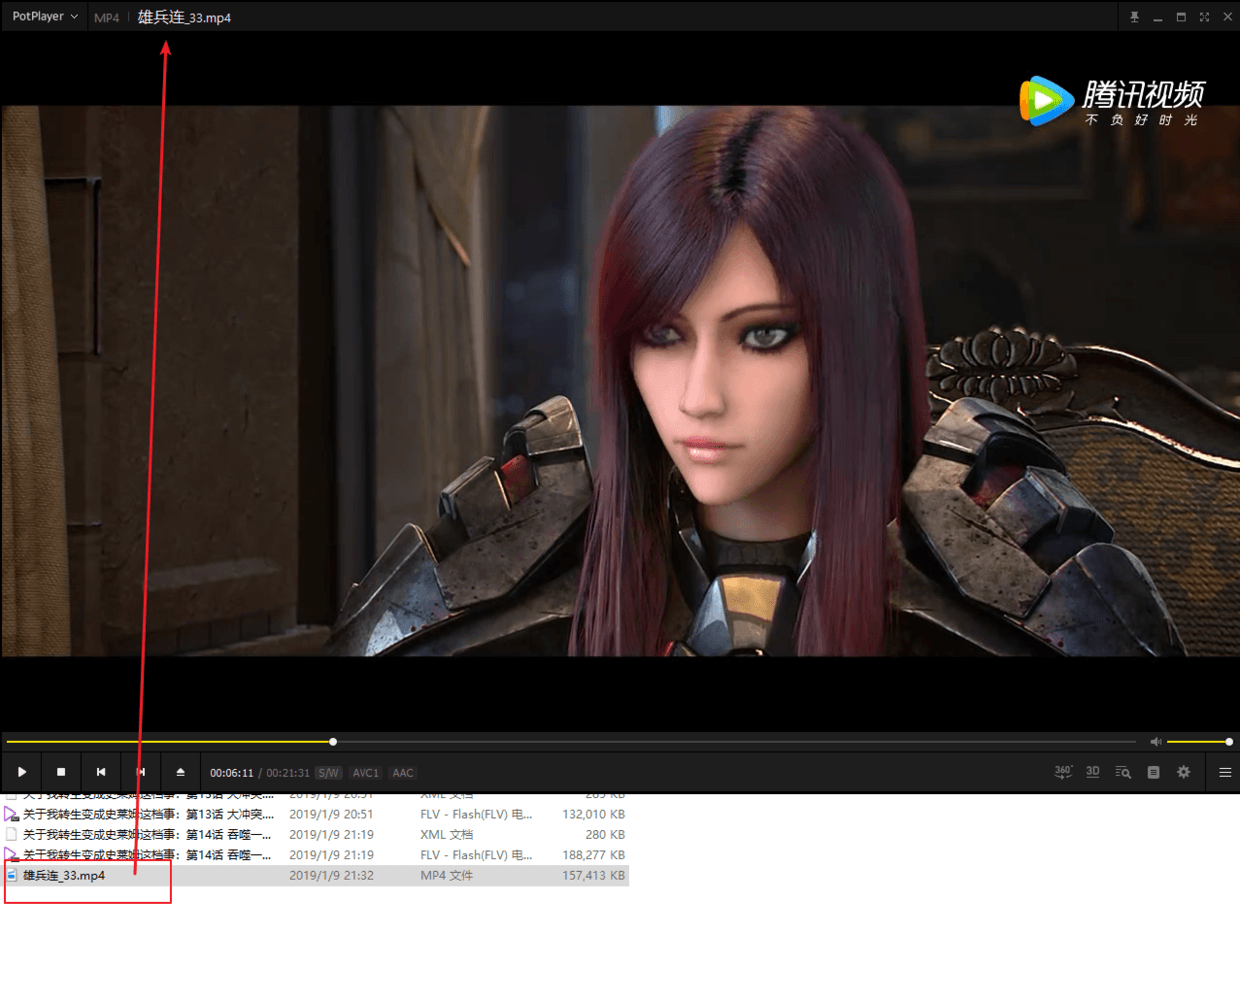The image size is (1240, 1000).
Task: Pin the PotPlayer window on top
Action: (1134, 17)
